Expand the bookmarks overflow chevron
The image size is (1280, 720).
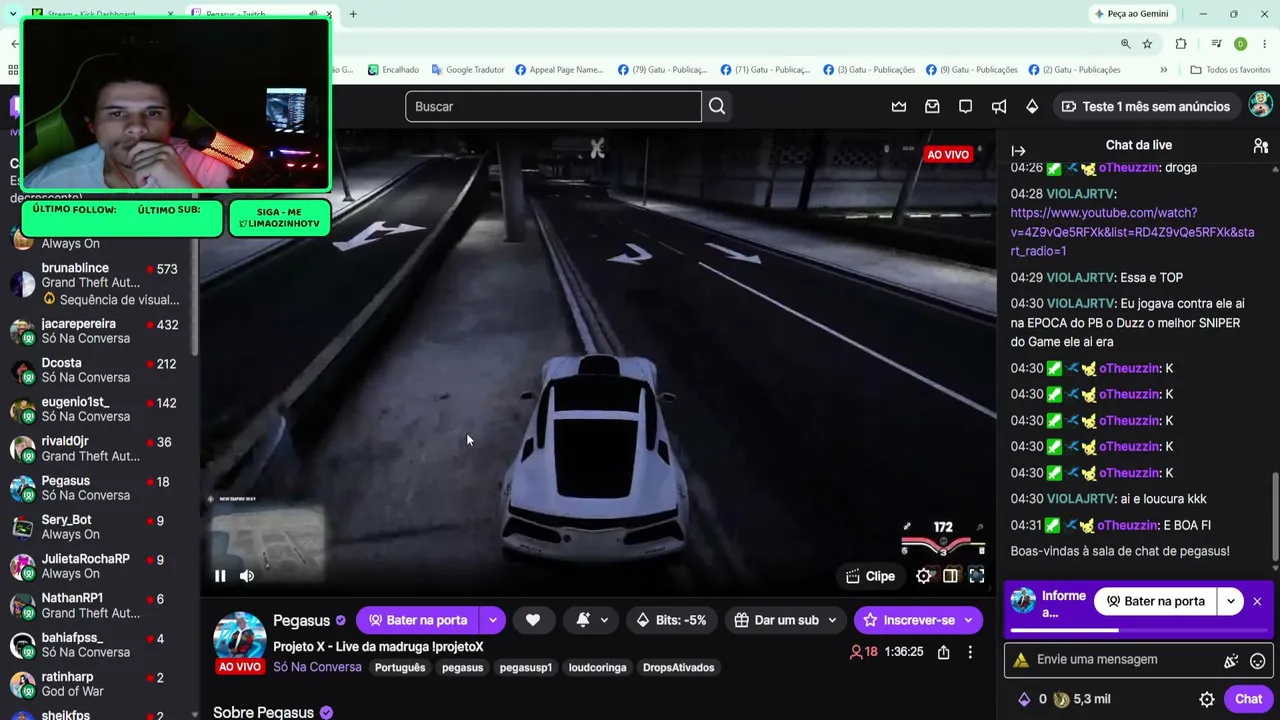(x=1163, y=70)
